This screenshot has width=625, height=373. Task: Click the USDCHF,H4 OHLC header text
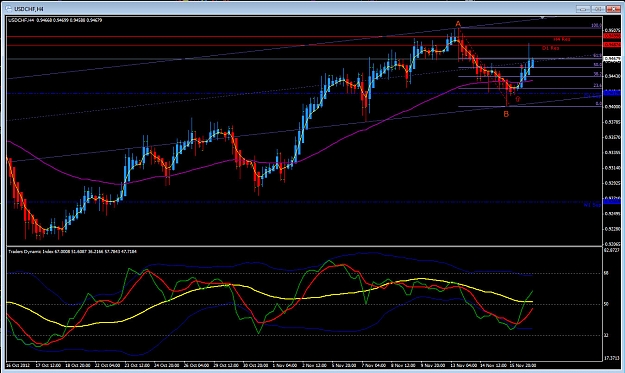[55, 20]
